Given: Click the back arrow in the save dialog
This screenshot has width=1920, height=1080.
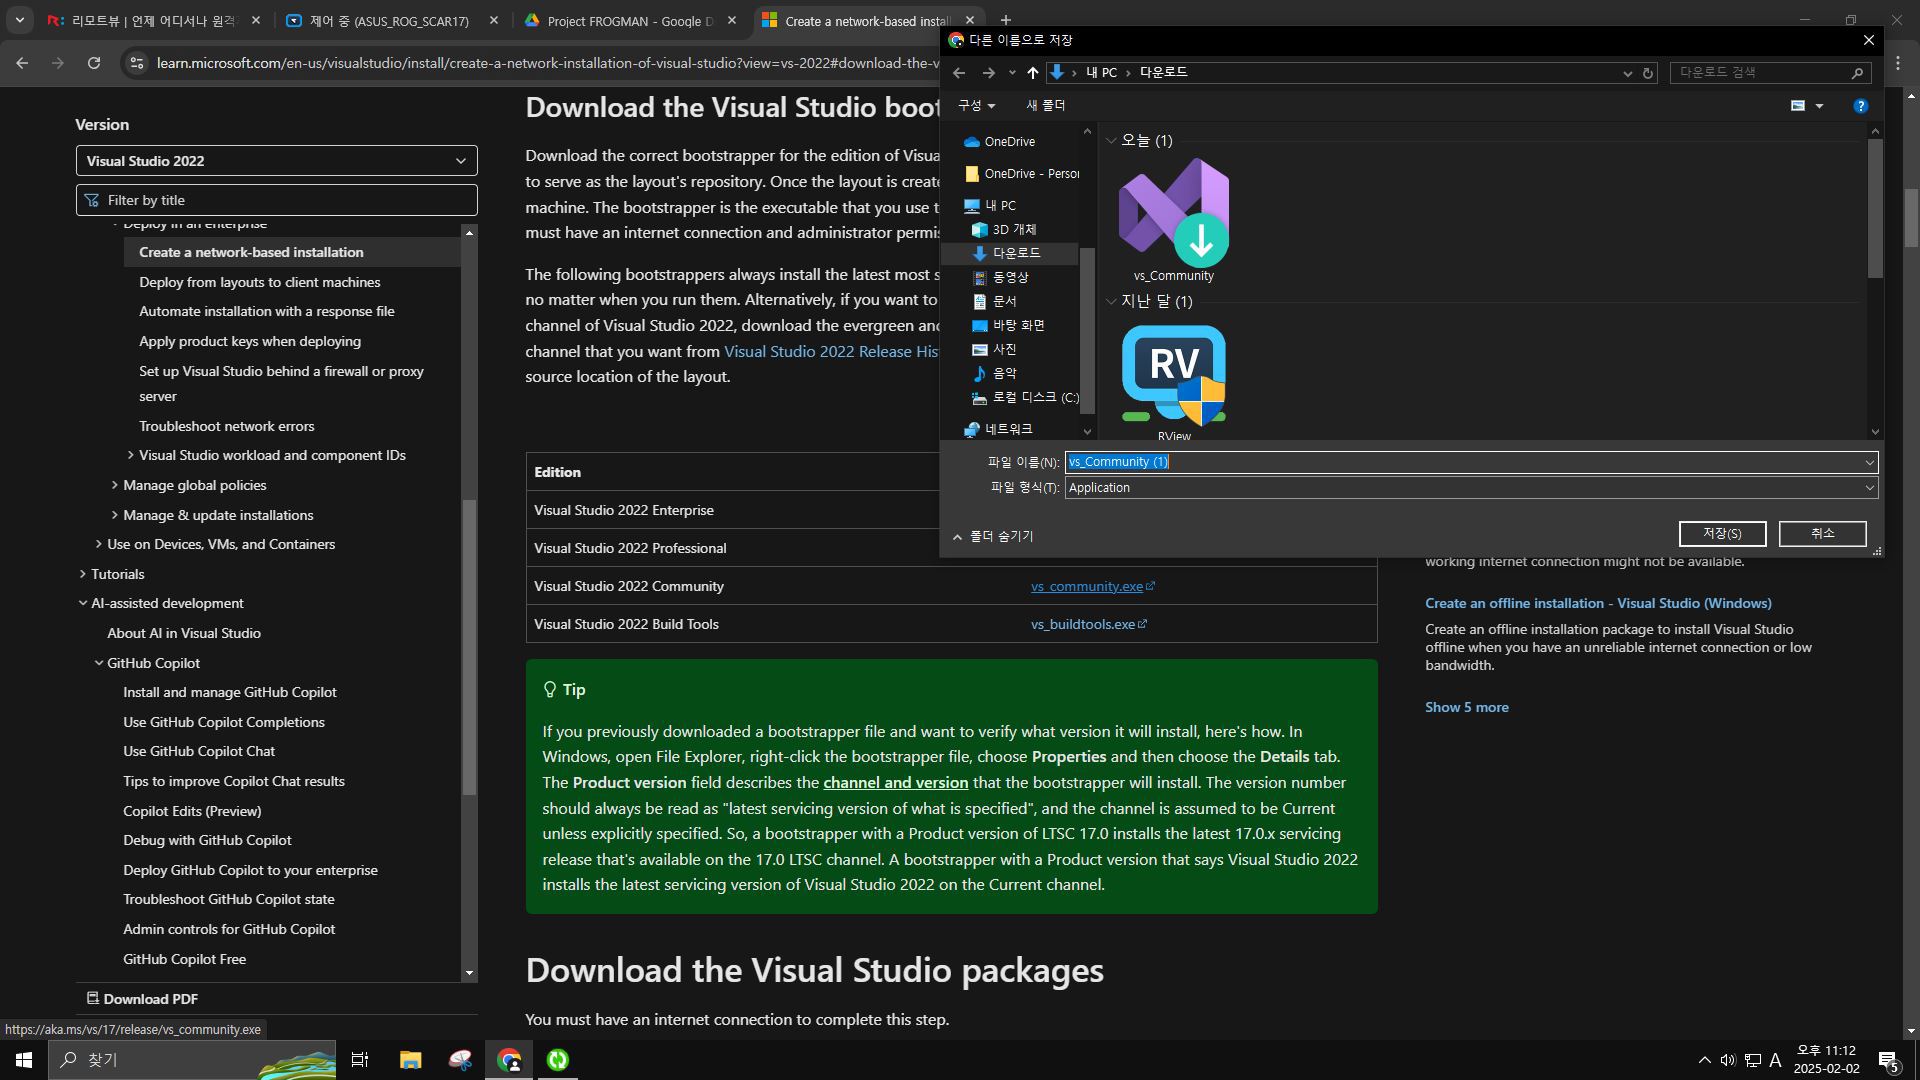Looking at the screenshot, I should pyautogui.click(x=958, y=73).
